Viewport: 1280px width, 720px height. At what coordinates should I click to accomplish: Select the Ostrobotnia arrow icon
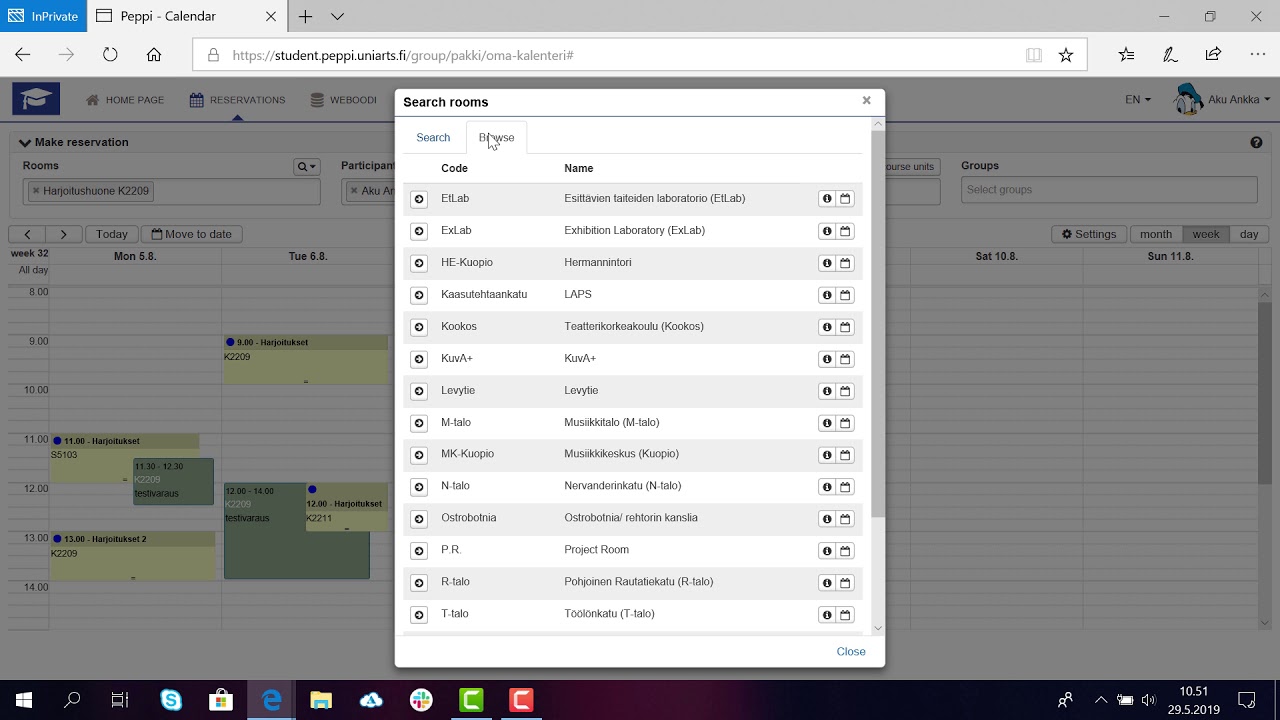point(419,519)
